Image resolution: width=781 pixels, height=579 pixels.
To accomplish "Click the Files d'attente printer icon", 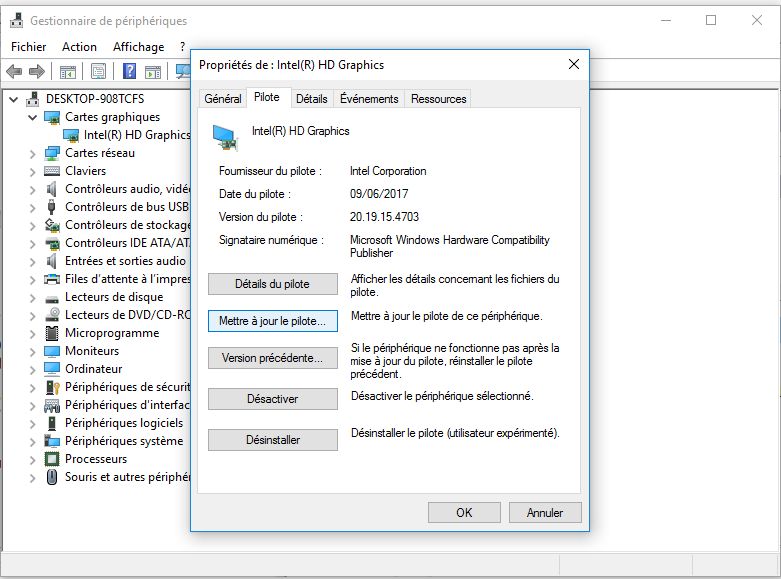I will click(52, 279).
